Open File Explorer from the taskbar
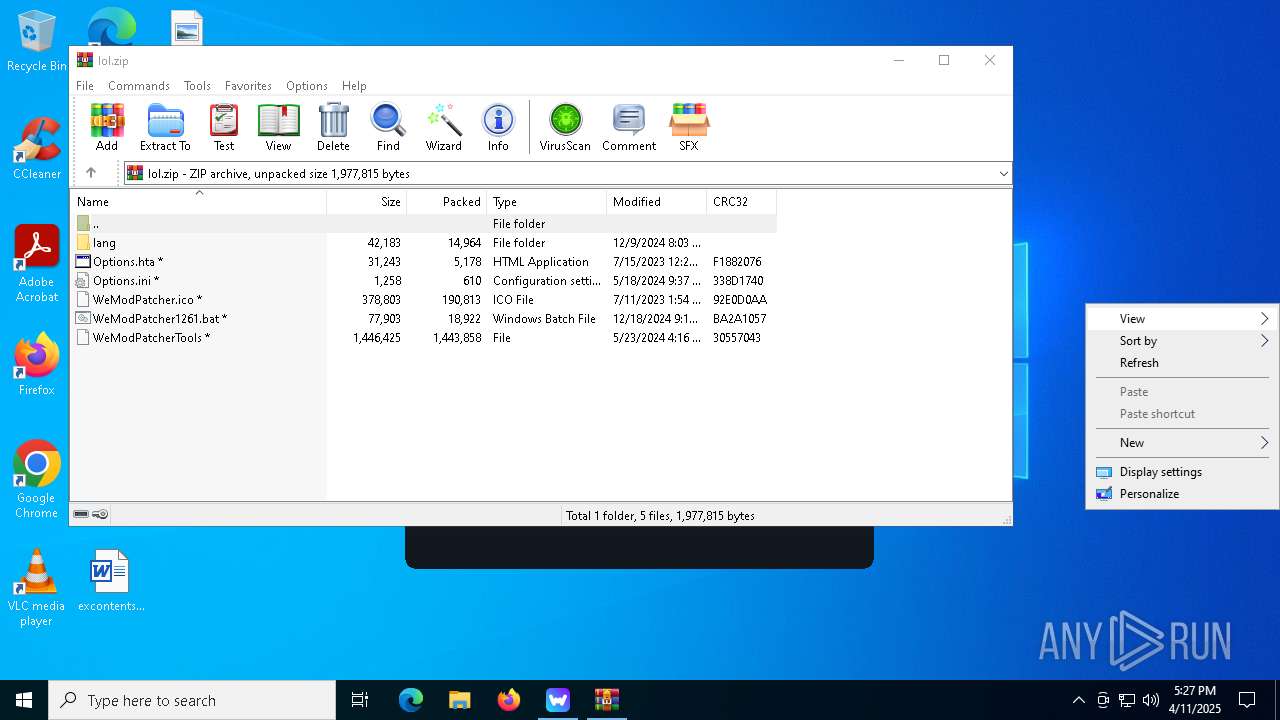The image size is (1280, 720). pyautogui.click(x=460, y=700)
